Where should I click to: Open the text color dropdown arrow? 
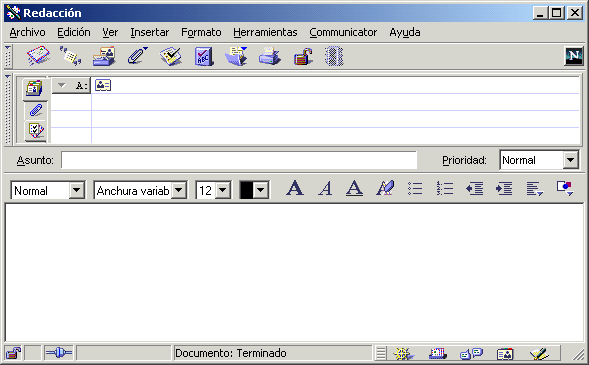[261, 190]
